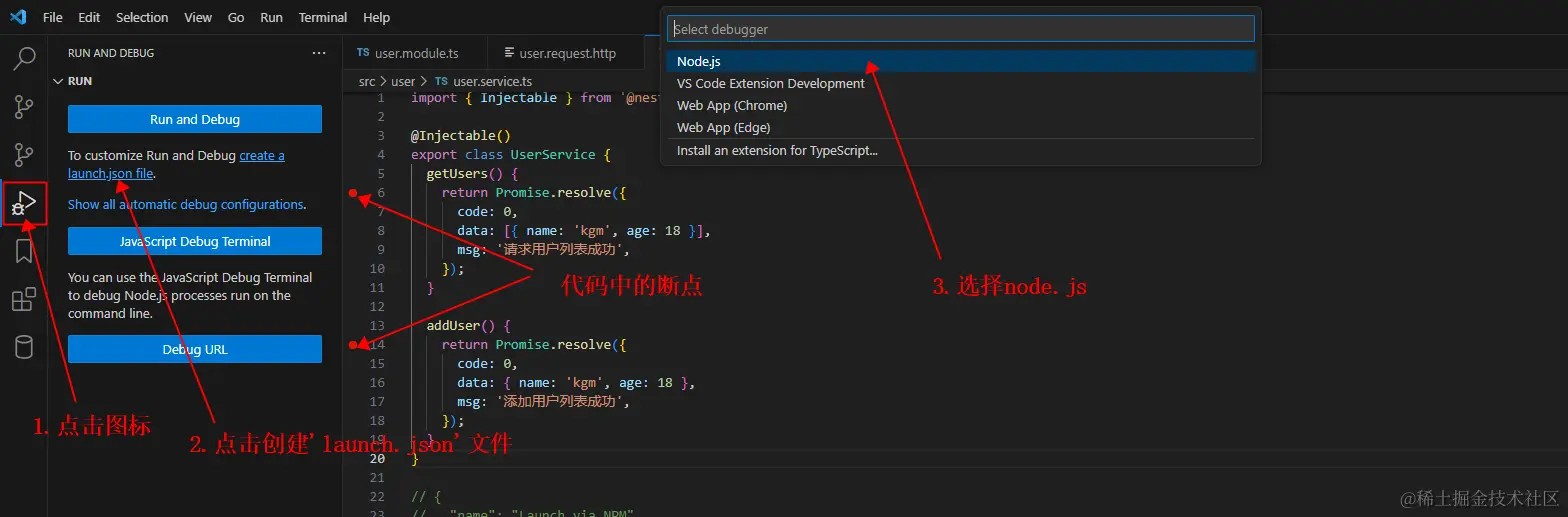
Task: Open the Search view in activity bar
Action: pyautogui.click(x=24, y=58)
